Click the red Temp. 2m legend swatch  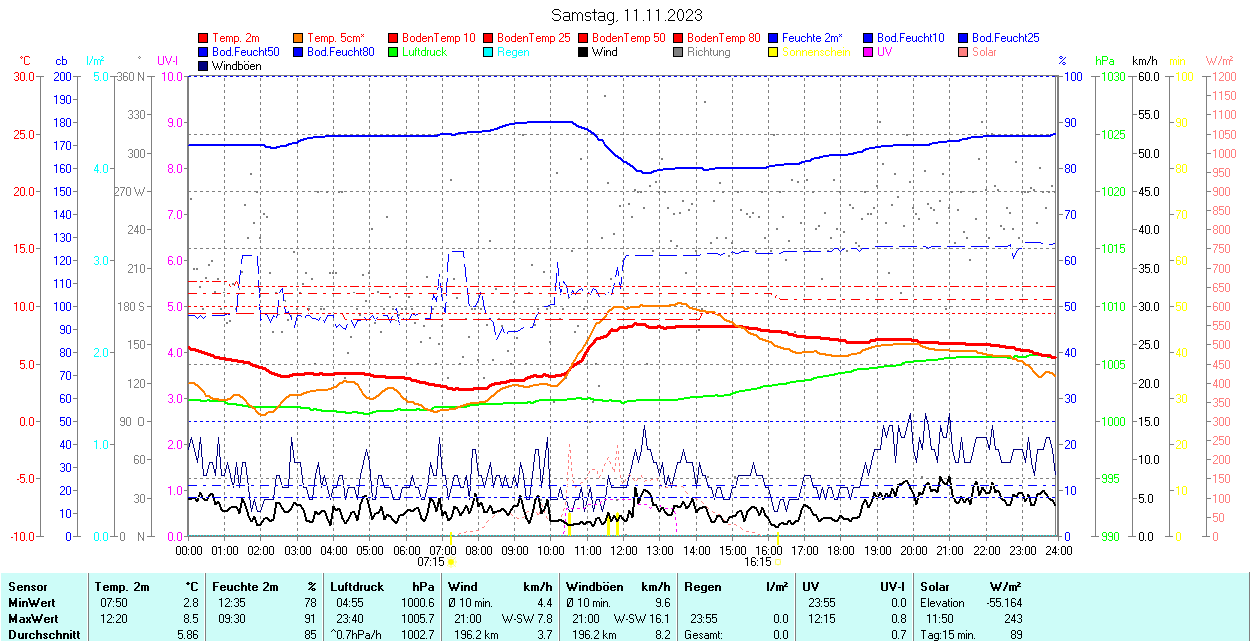203,38
